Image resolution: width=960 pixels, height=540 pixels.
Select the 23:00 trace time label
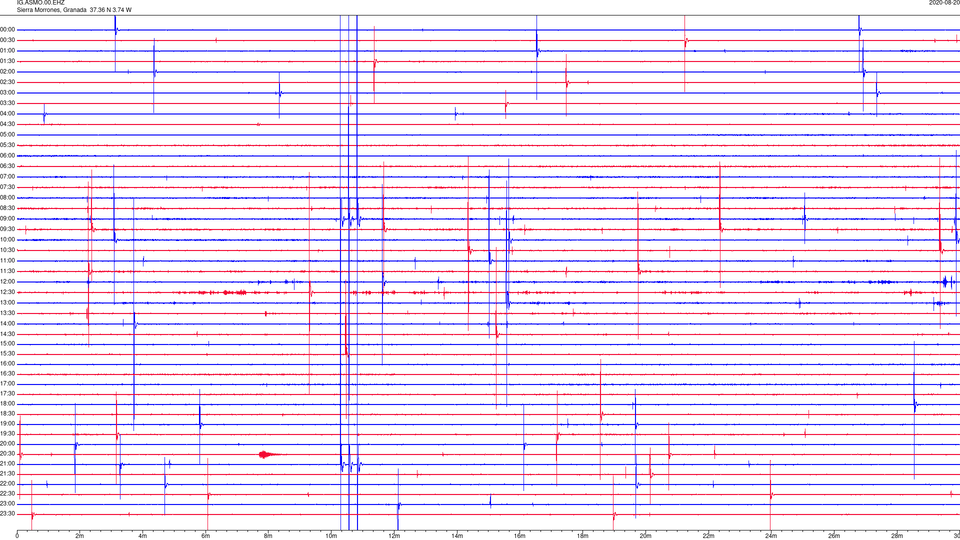(x=8, y=504)
